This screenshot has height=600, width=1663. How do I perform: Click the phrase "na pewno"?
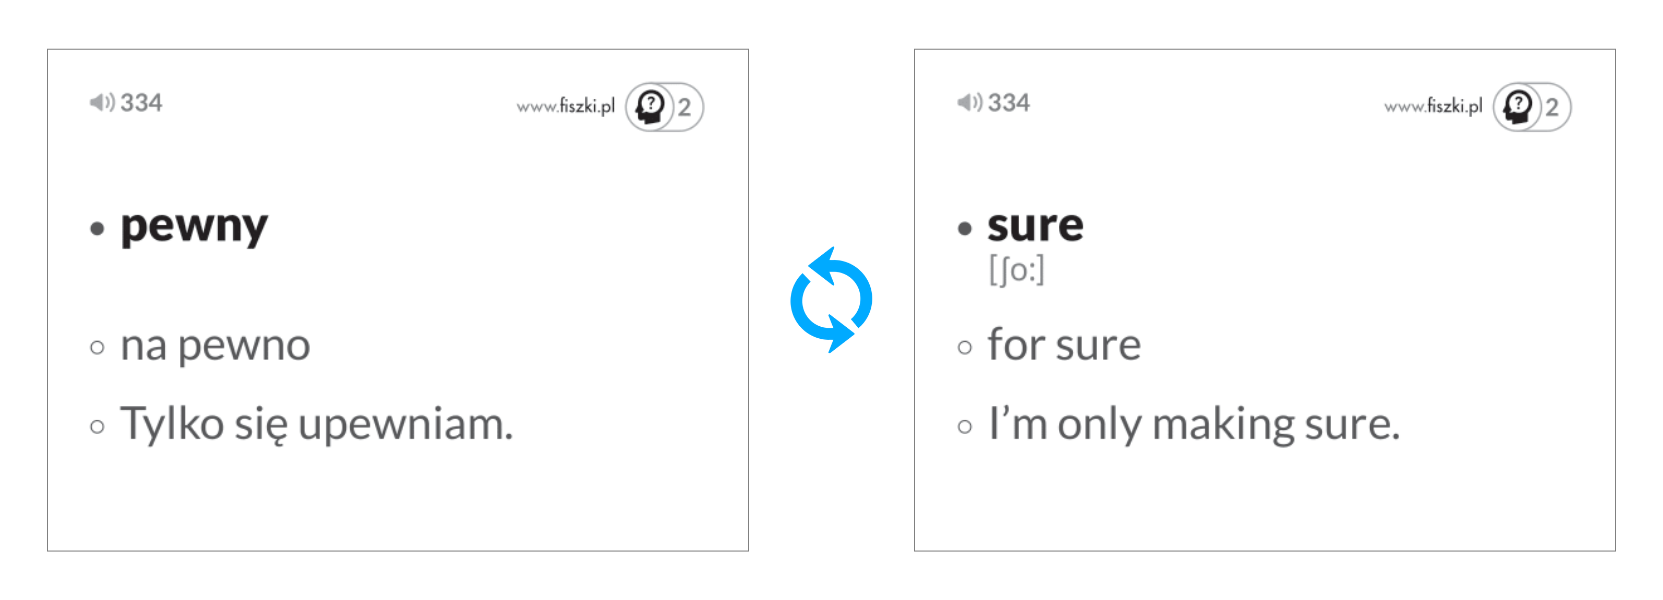click(x=215, y=346)
